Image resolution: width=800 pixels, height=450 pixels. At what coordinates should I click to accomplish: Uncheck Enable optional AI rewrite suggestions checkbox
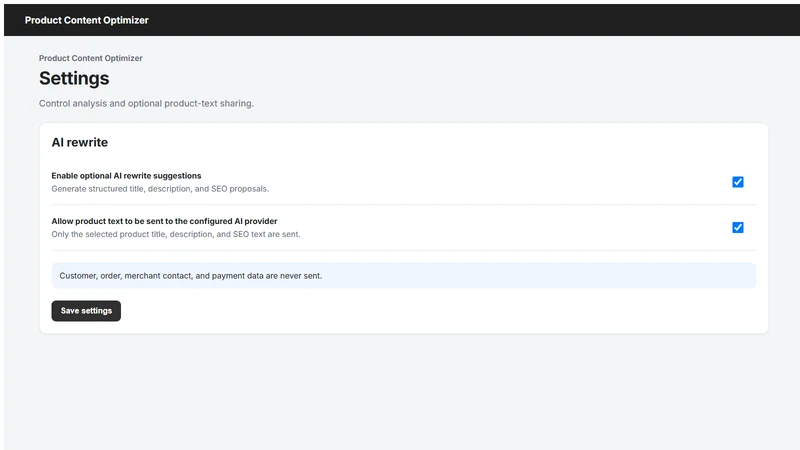pos(738,182)
